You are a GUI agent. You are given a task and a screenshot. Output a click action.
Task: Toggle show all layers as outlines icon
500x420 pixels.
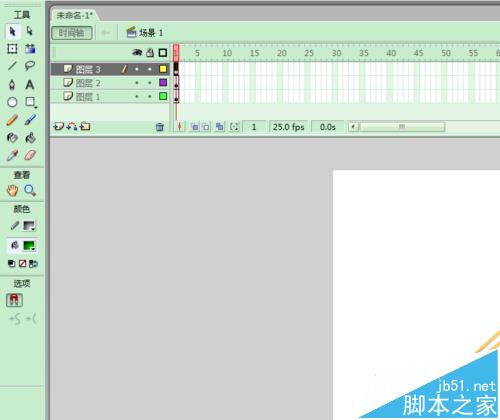[163, 53]
